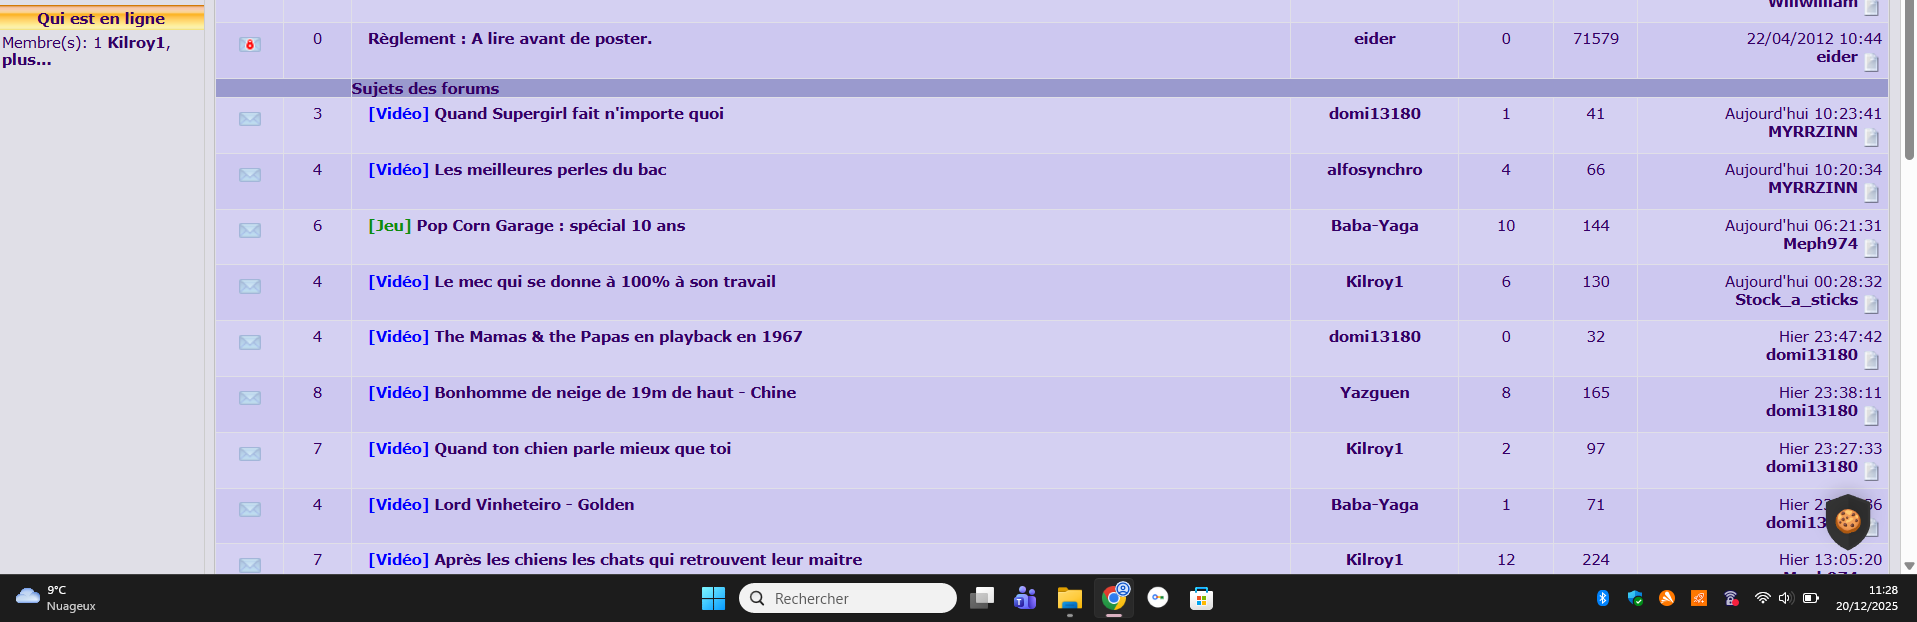The width and height of the screenshot is (1917, 622).
Task: Click envelope icon beside Pop Corn Garage topic
Action: coord(250,231)
